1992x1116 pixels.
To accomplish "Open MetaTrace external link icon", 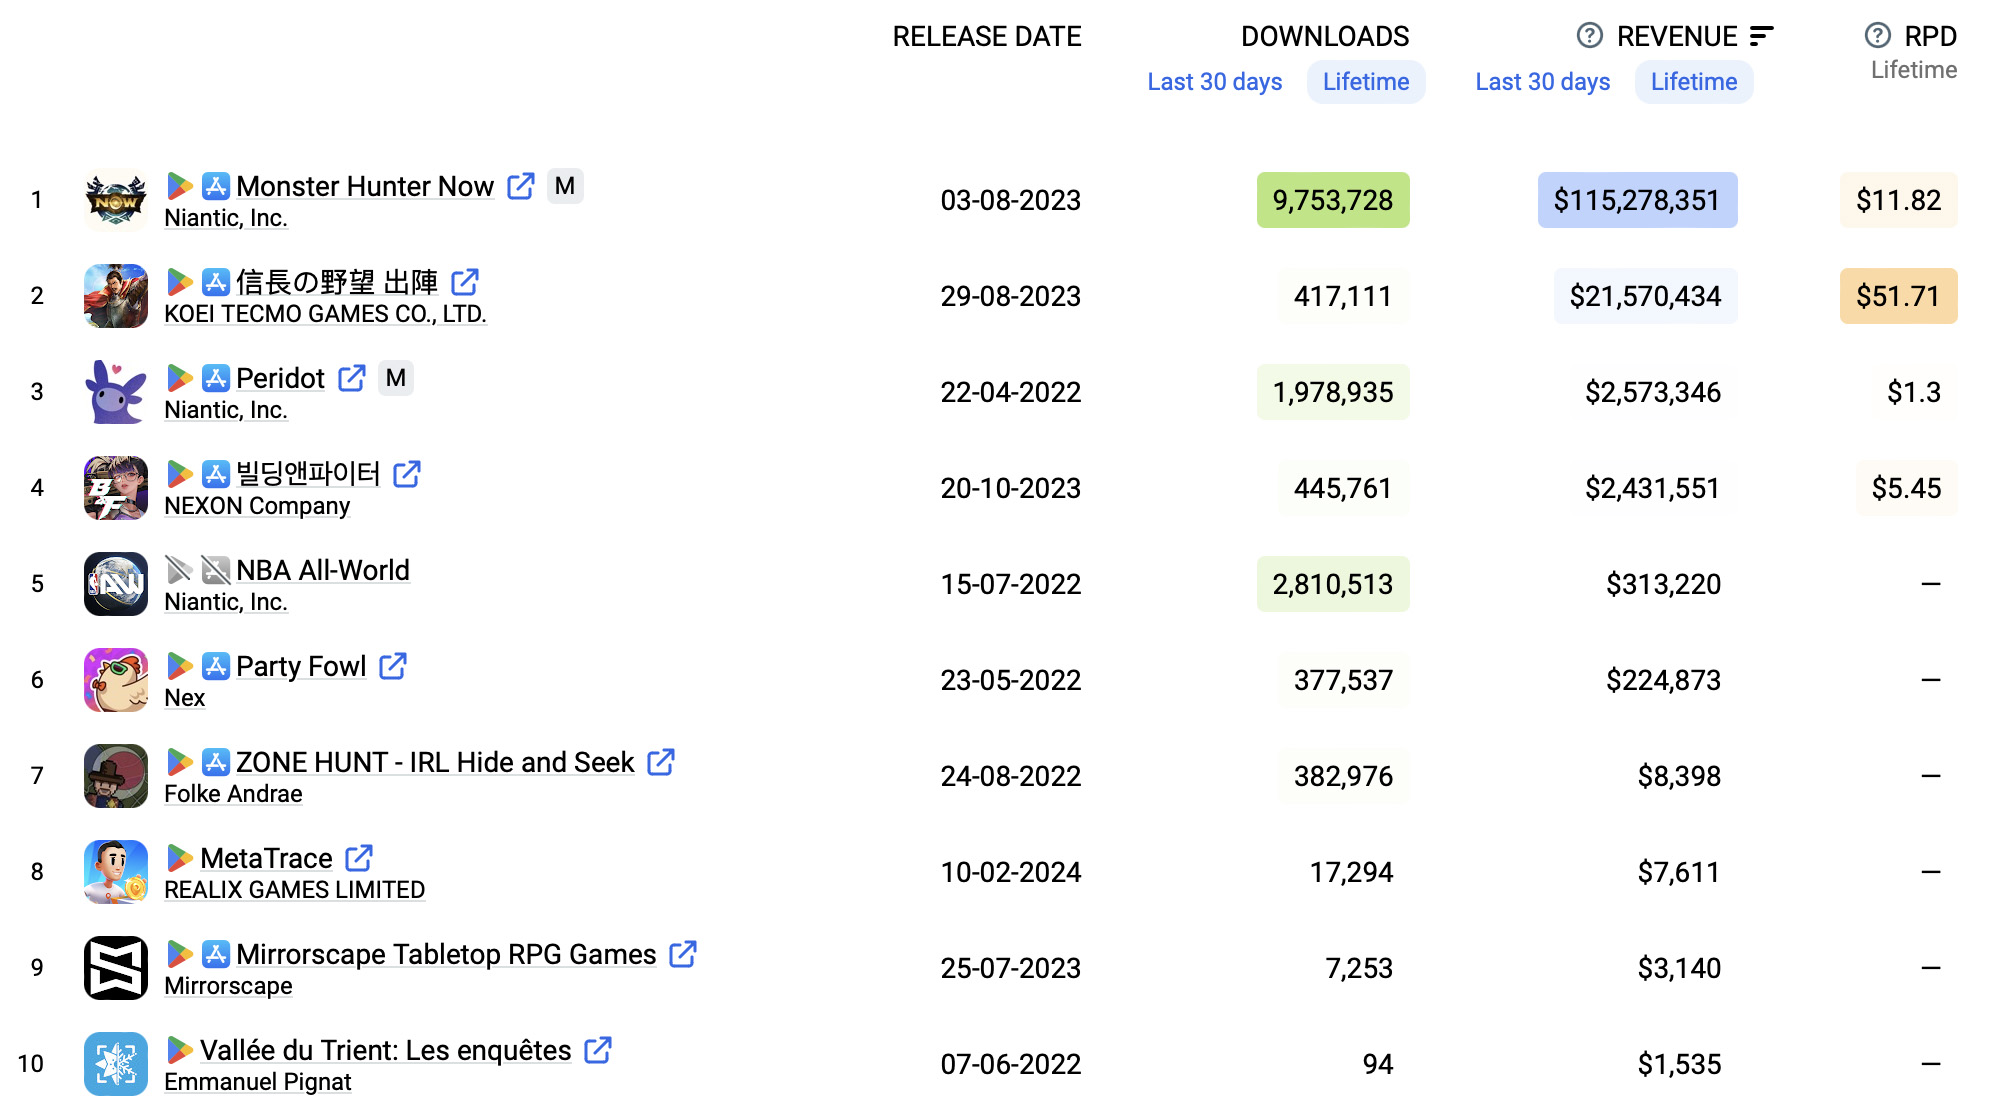I will click(x=359, y=858).
